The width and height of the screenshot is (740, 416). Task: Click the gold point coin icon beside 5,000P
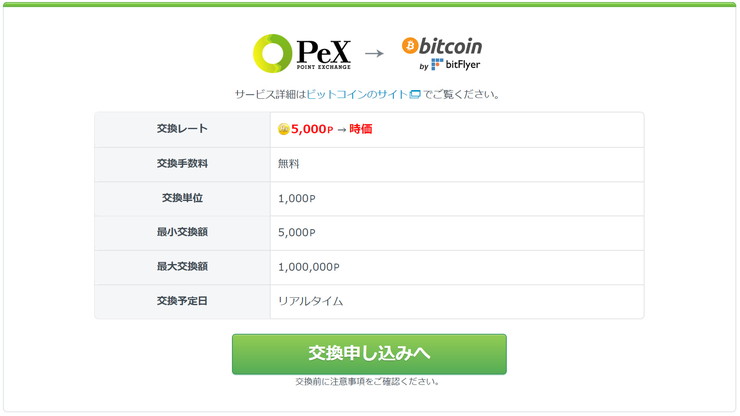(284, 129)
